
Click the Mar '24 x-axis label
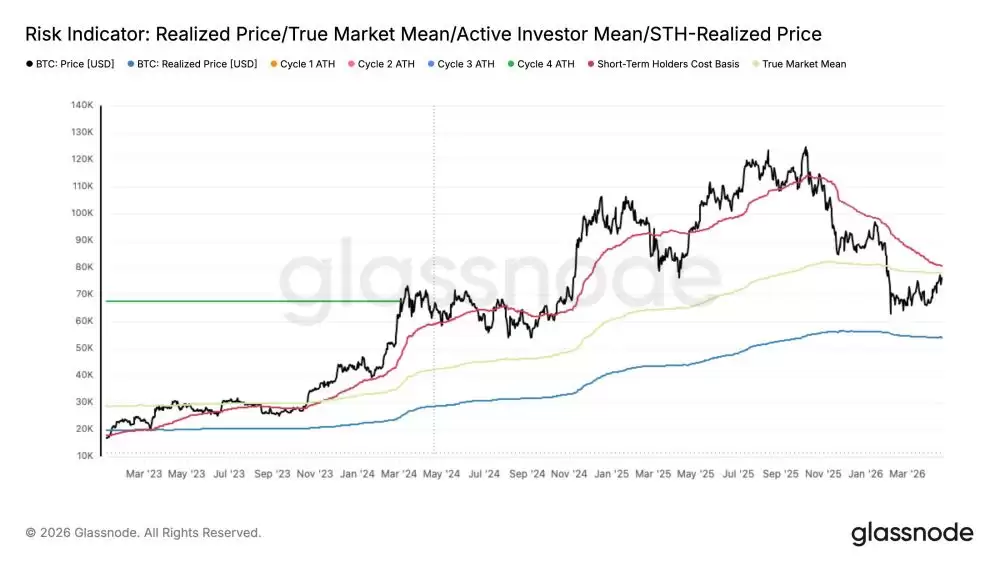pyautogui.click(x=399, y=474)
